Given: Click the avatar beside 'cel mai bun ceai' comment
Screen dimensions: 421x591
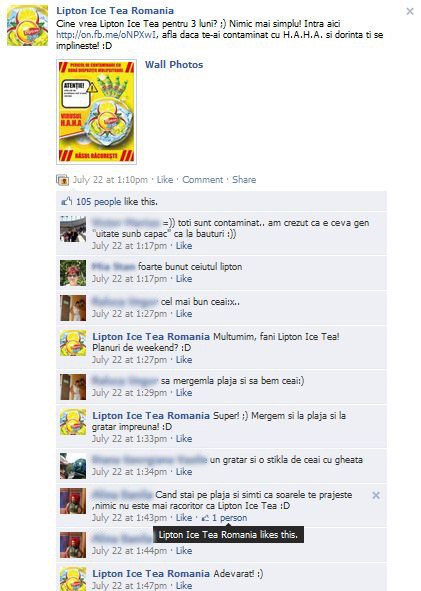Looking at the screenshot, I should click(73, 308).
